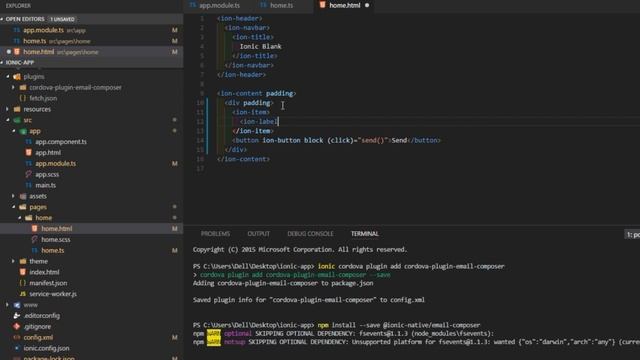Click ionic.config.json file icon

(x=17, y=348)
